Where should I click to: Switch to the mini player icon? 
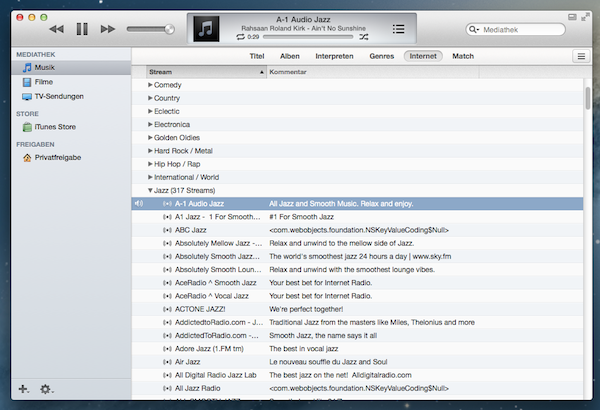coord(572,17)
